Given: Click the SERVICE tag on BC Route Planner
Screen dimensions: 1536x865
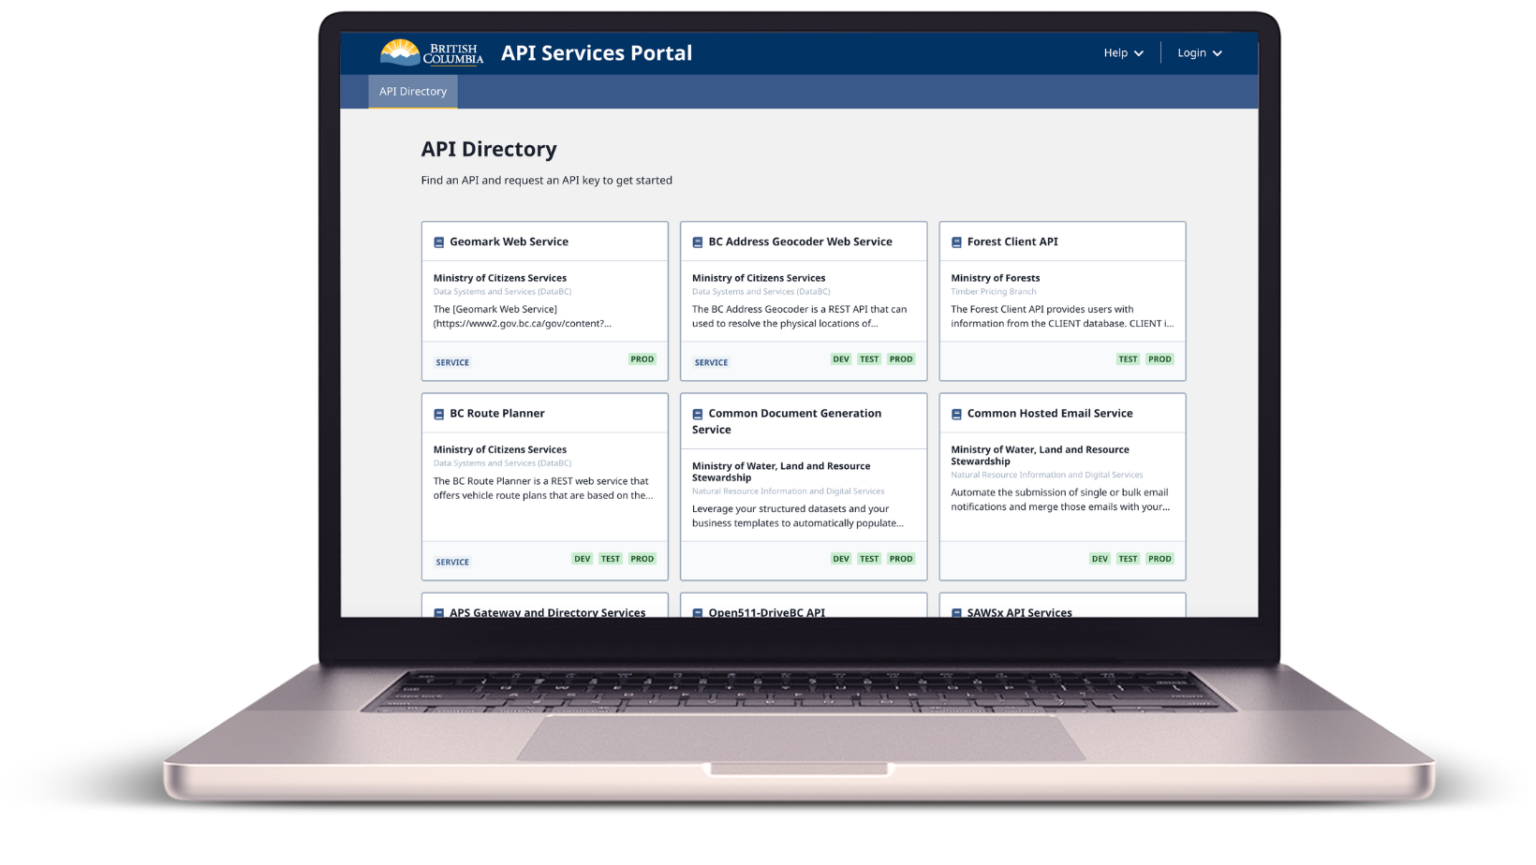Looking at the screenshot, I should 452,561.
